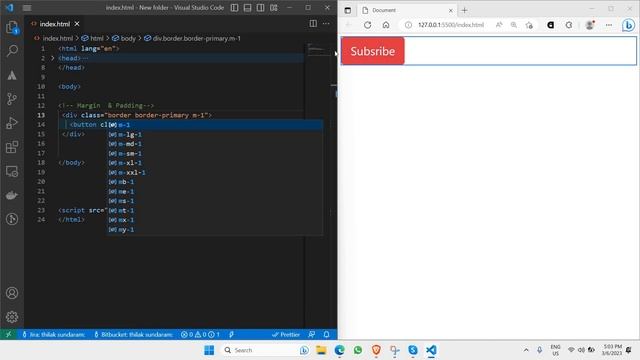Viewport: 640px width, 360px height.
Task: Select the index.html editor tab
Action: pyautogui.click(x=55, y=24)
